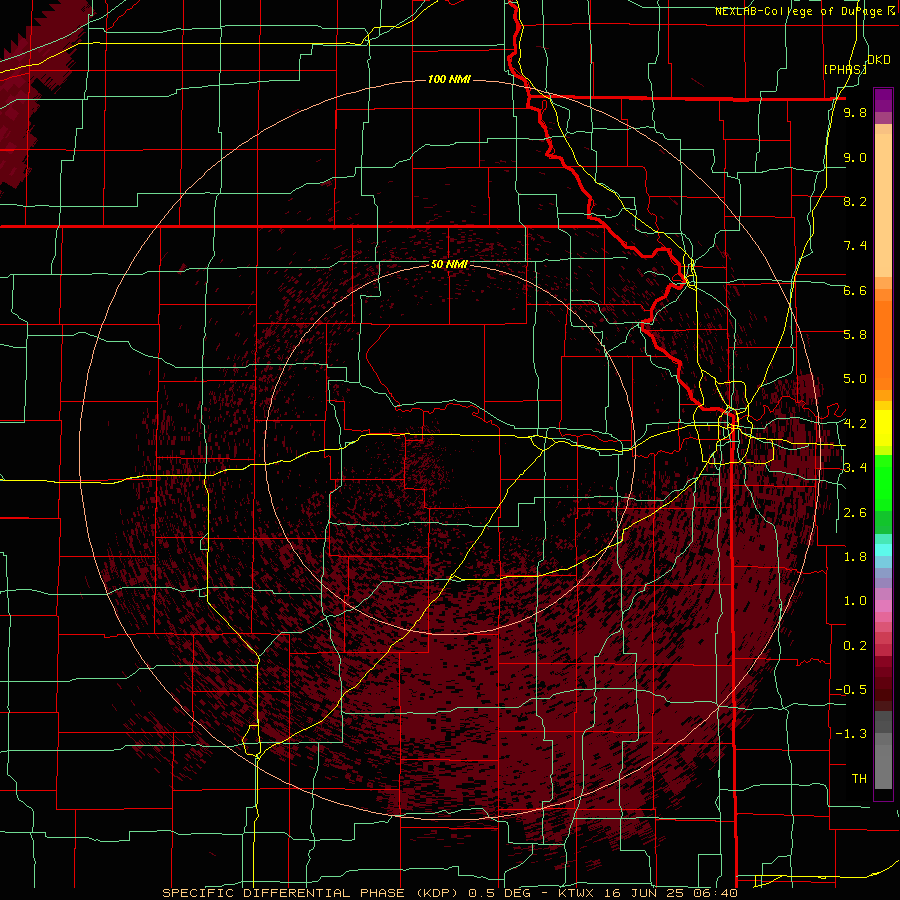The image size is (900, 900).
Task: Click the "[PHAS]" label above the color scale
Action: 845,69
